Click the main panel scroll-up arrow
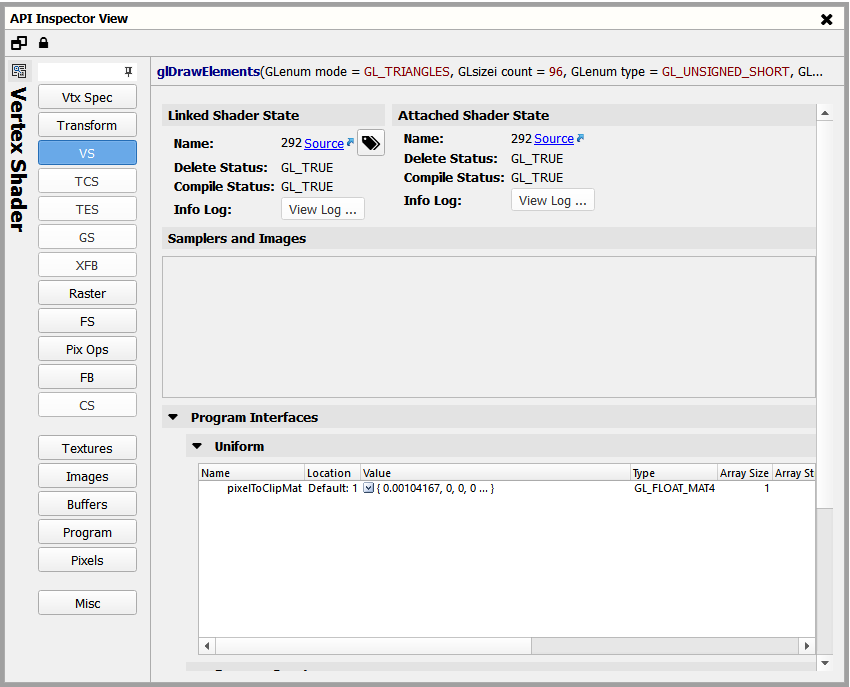Image resolution: width=850 pixels, height=687 pixels. click(x=825, y=113)
